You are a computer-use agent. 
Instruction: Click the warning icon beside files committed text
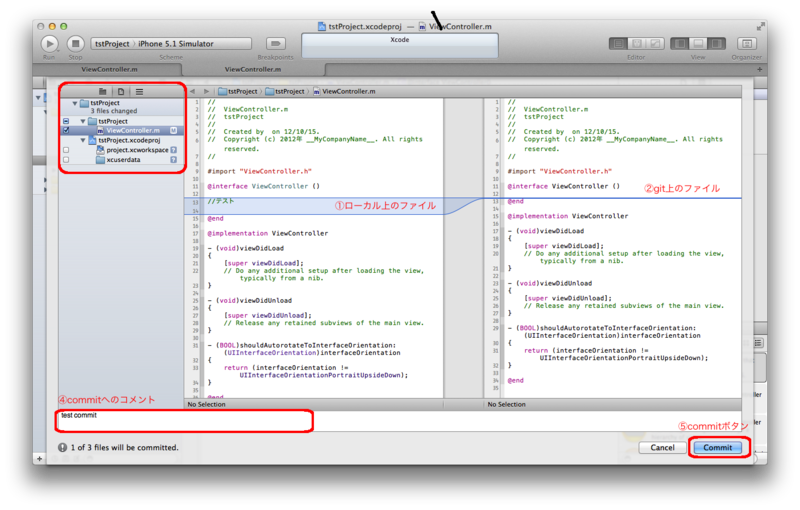coord(62,447)
